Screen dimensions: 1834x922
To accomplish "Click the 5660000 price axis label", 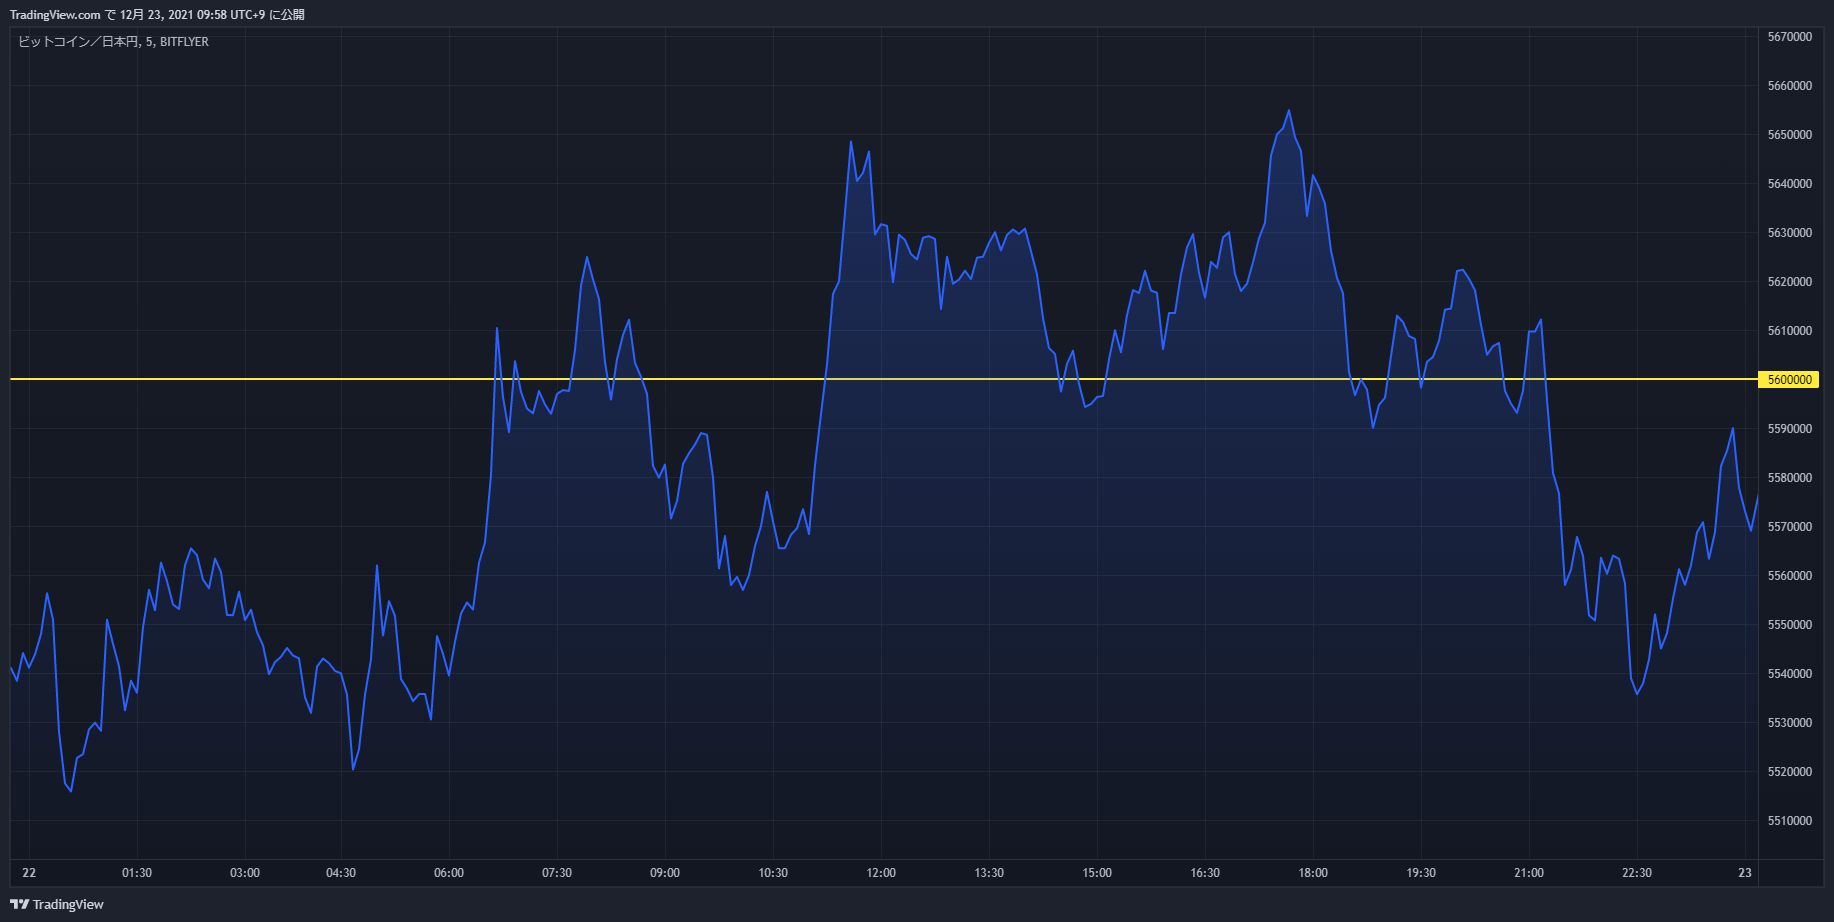I will [x=1790, y=86].
